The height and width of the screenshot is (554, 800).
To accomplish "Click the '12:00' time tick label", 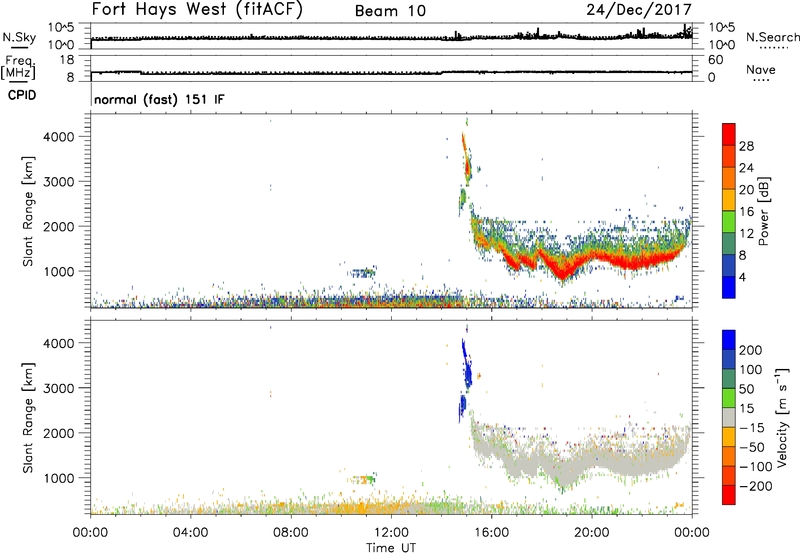I will pyautogui.click(x=391, y=533).
